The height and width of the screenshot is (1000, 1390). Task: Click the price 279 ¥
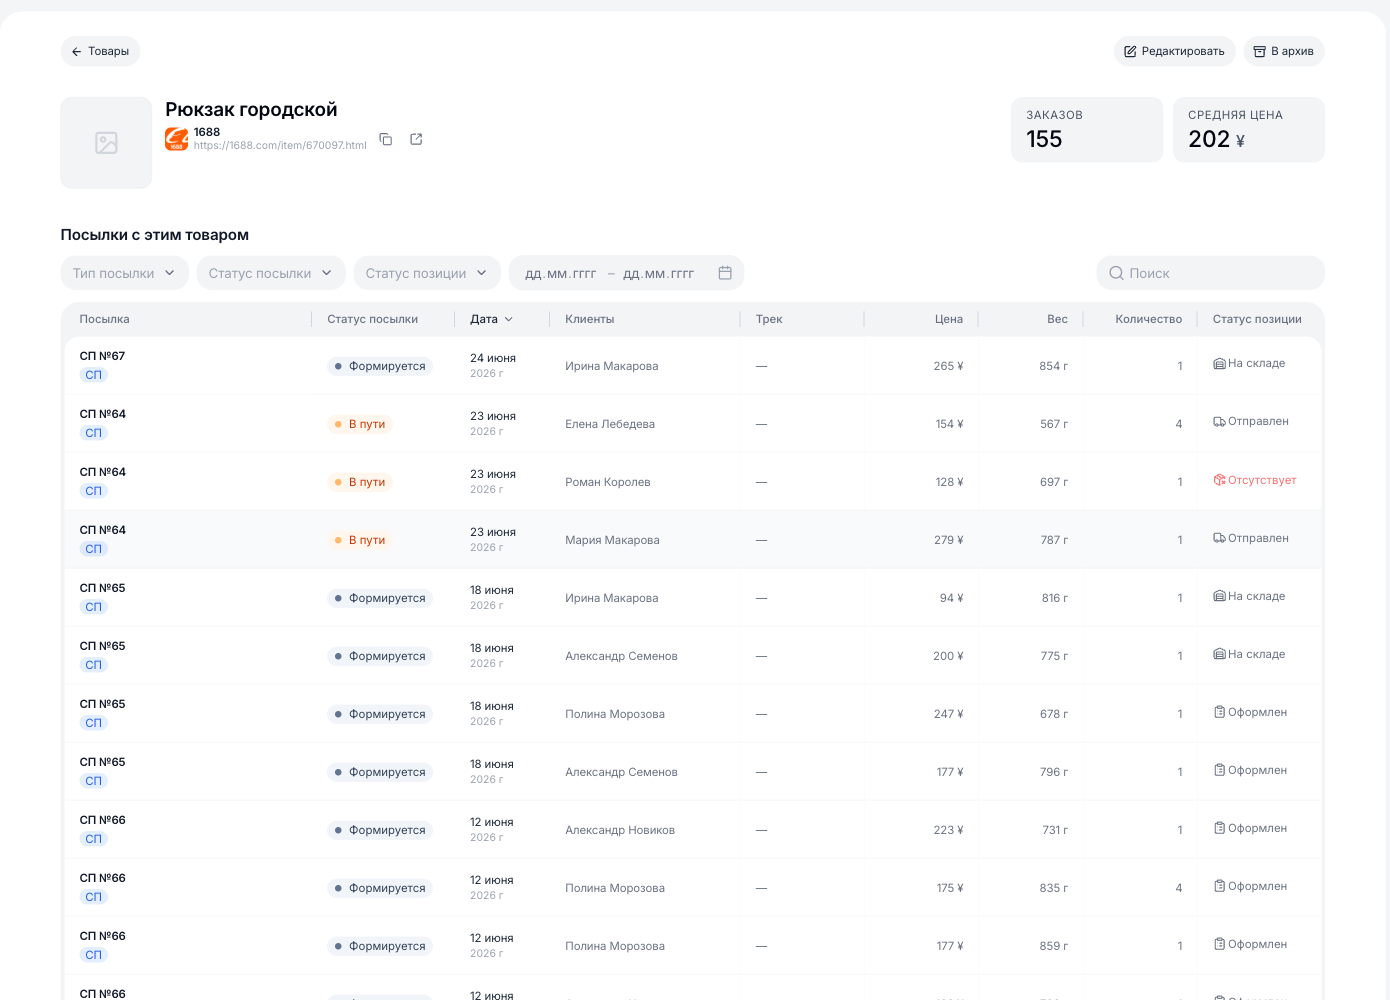point(948,540)
